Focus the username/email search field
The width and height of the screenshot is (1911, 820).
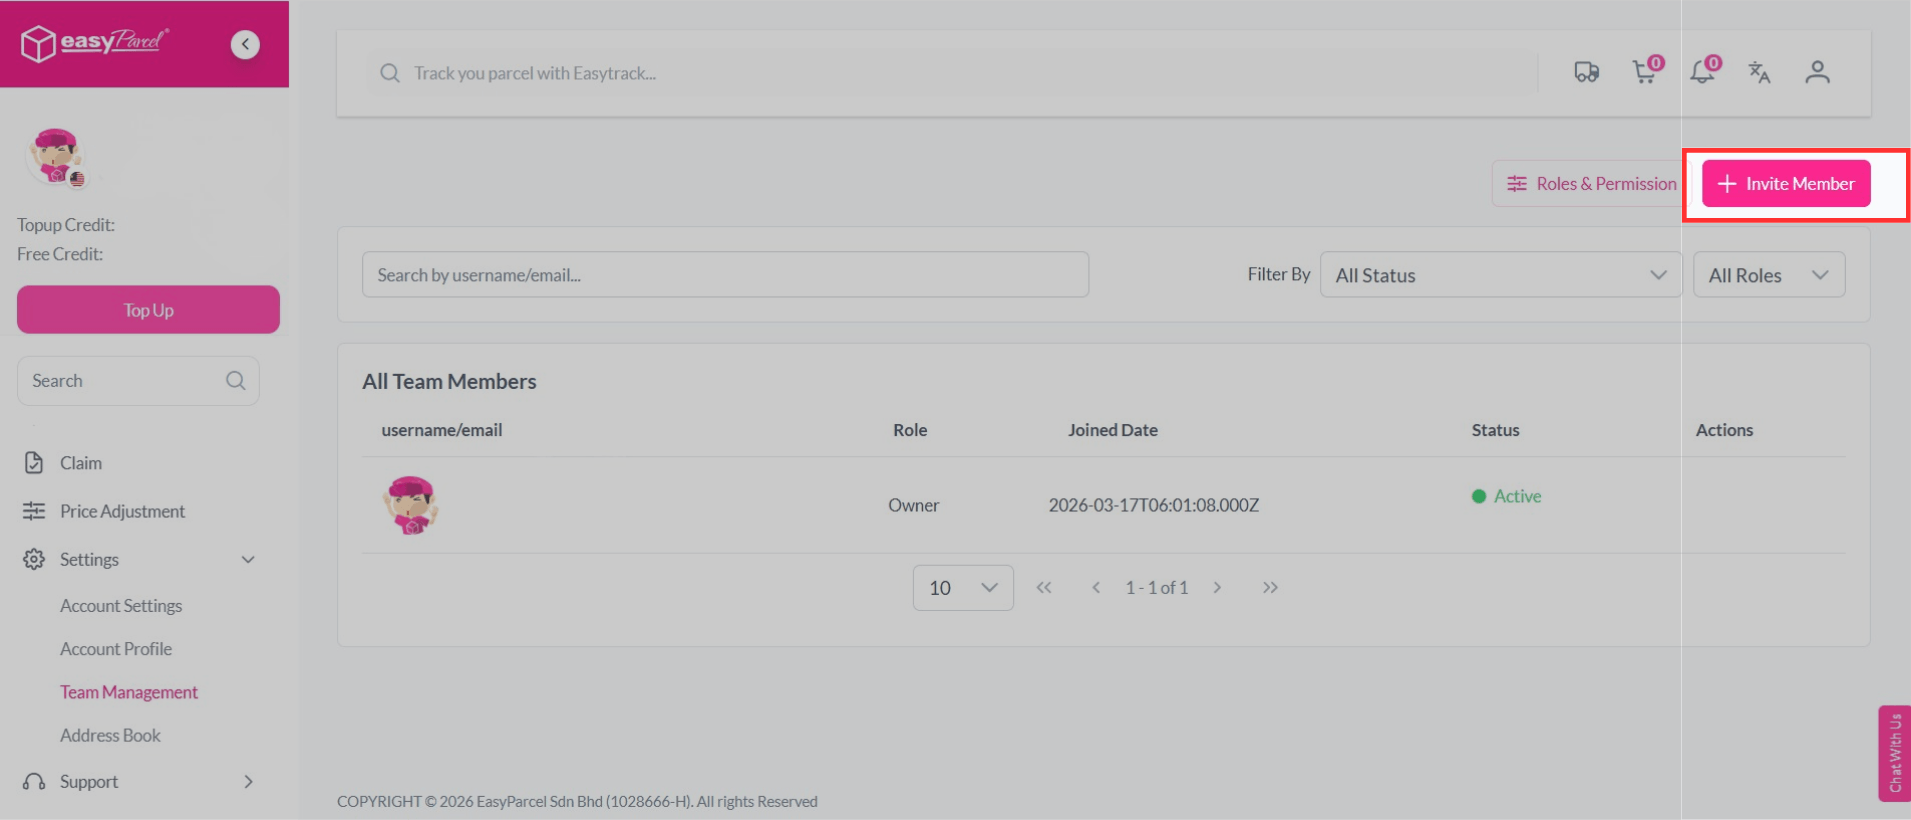click(725, 275)
